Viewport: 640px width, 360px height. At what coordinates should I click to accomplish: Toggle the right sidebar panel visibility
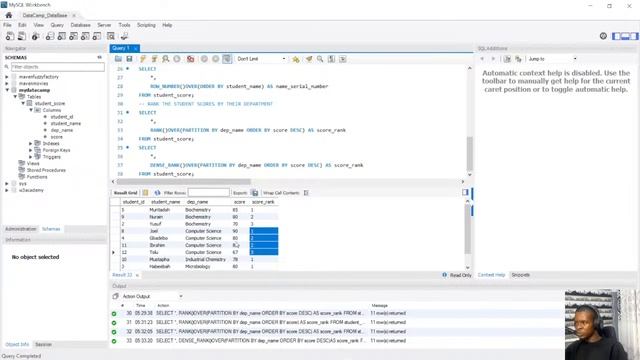tap(634, 36)
